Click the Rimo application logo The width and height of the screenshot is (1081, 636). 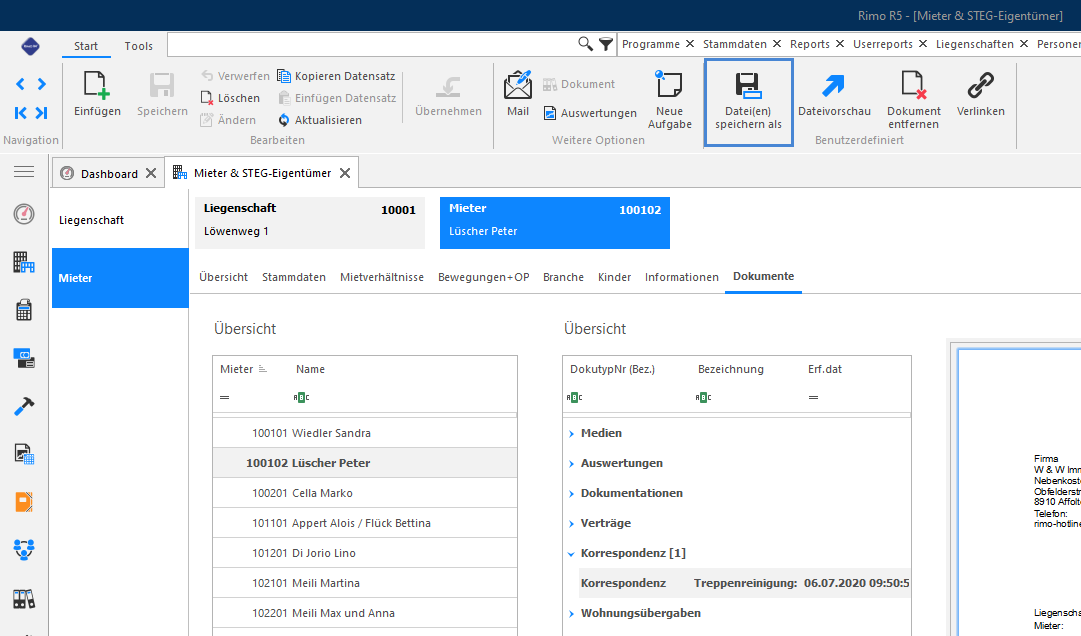(x=30, y=46)
